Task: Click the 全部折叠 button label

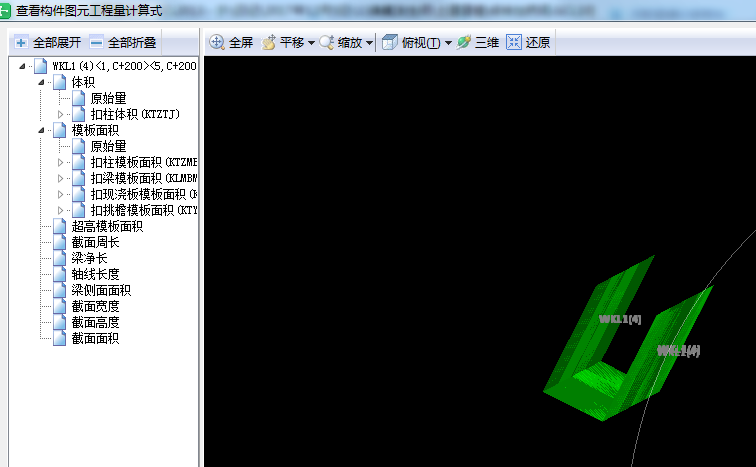Action: 132,43
